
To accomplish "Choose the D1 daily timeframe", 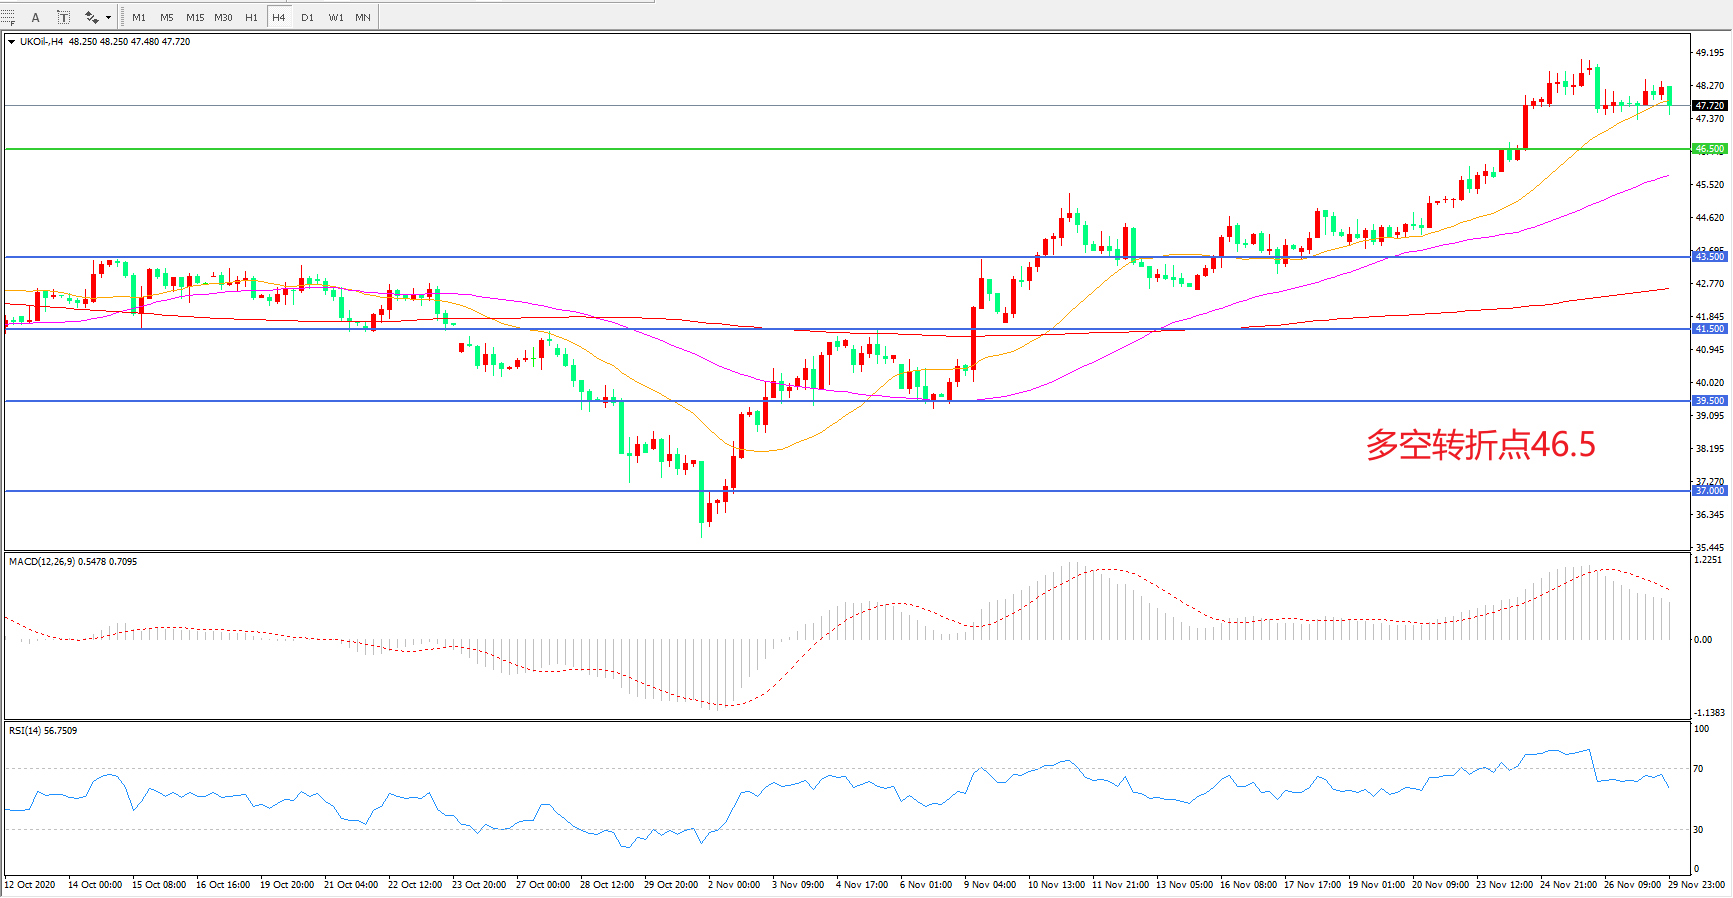I will click(x=307, y=17).
